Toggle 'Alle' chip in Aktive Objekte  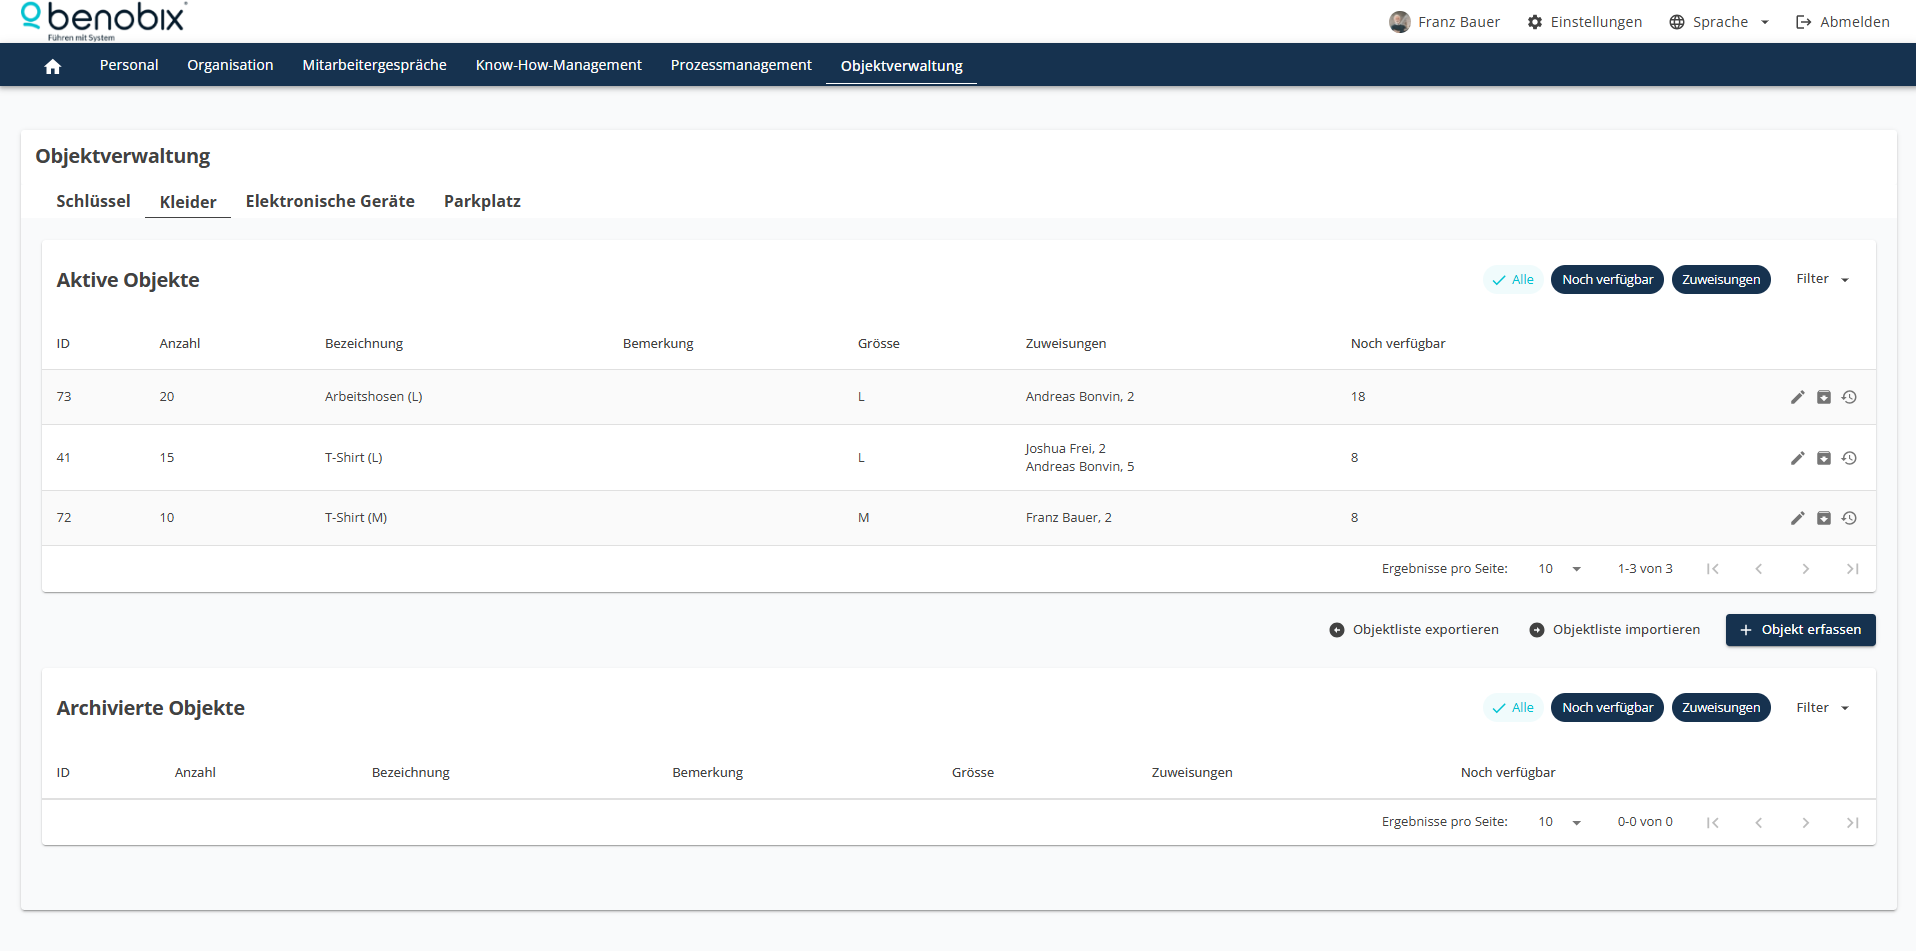1512,280
